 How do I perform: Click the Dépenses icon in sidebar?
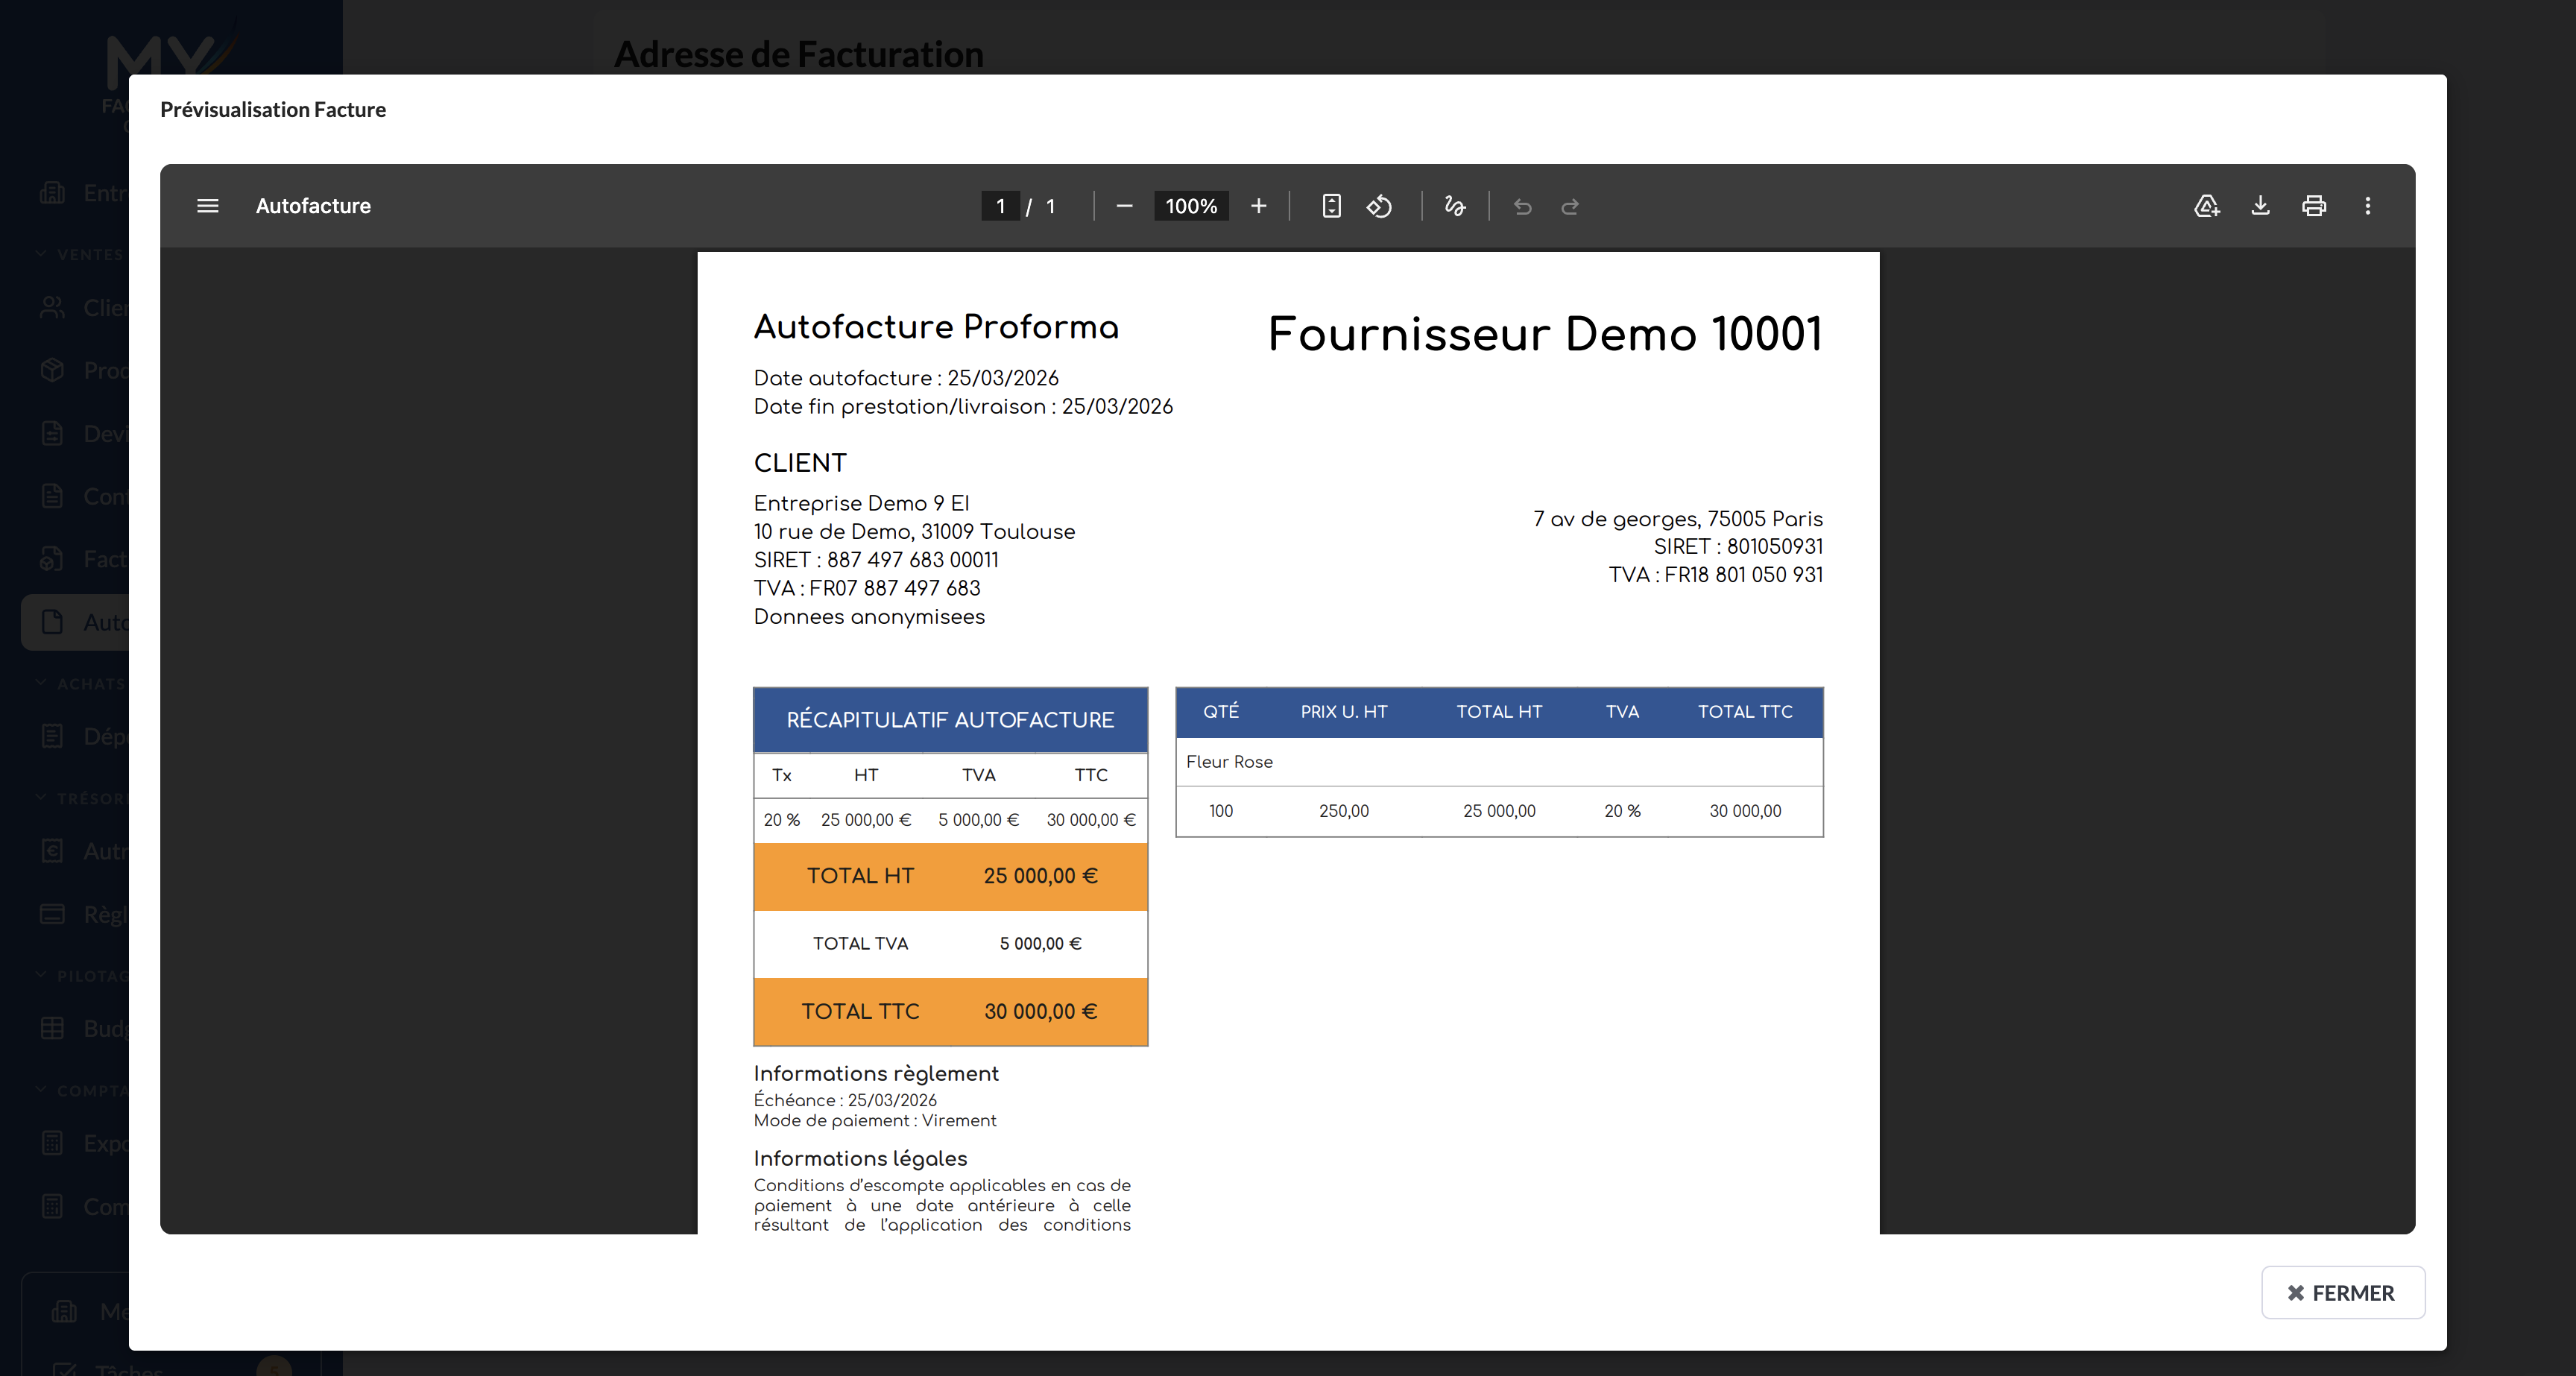[52, 737]
